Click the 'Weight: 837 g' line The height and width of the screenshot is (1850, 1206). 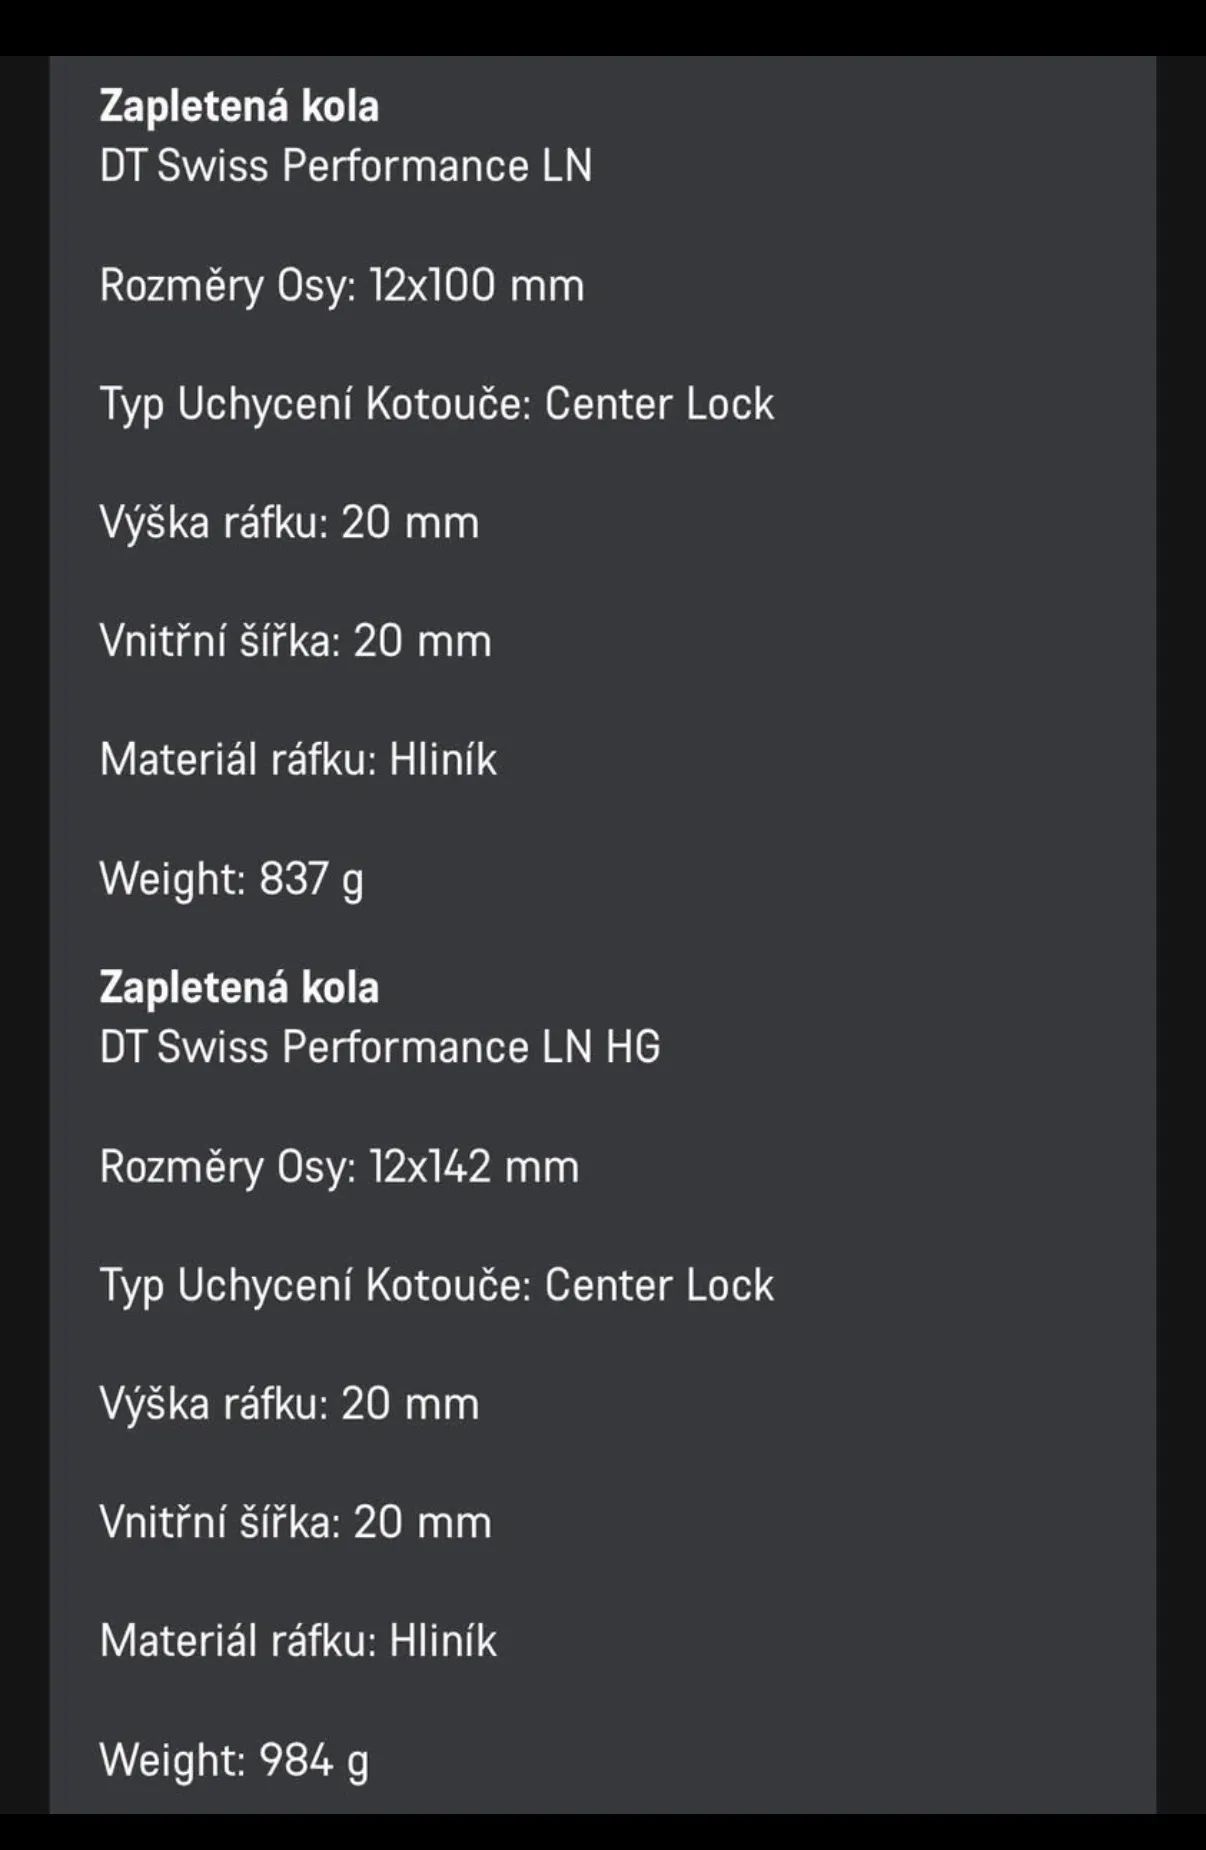pos(232,879)
